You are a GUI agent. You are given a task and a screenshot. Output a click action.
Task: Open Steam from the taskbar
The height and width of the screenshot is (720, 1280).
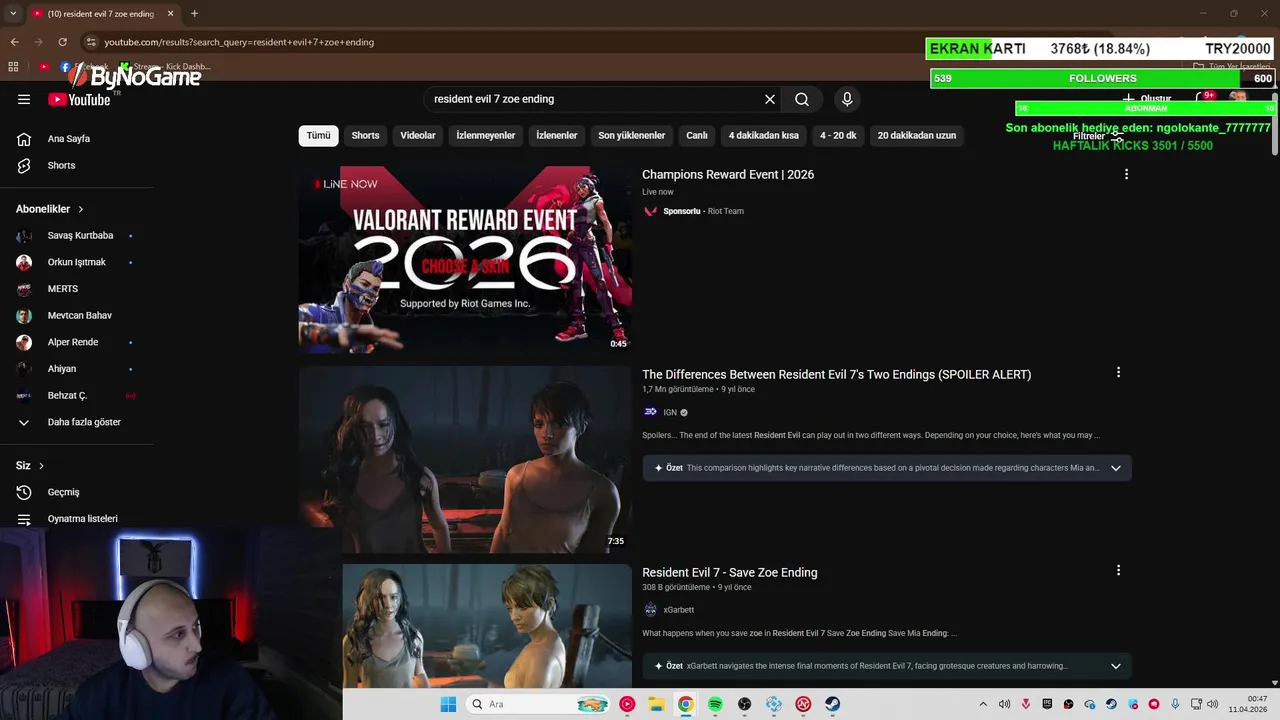tap(832, 704)
